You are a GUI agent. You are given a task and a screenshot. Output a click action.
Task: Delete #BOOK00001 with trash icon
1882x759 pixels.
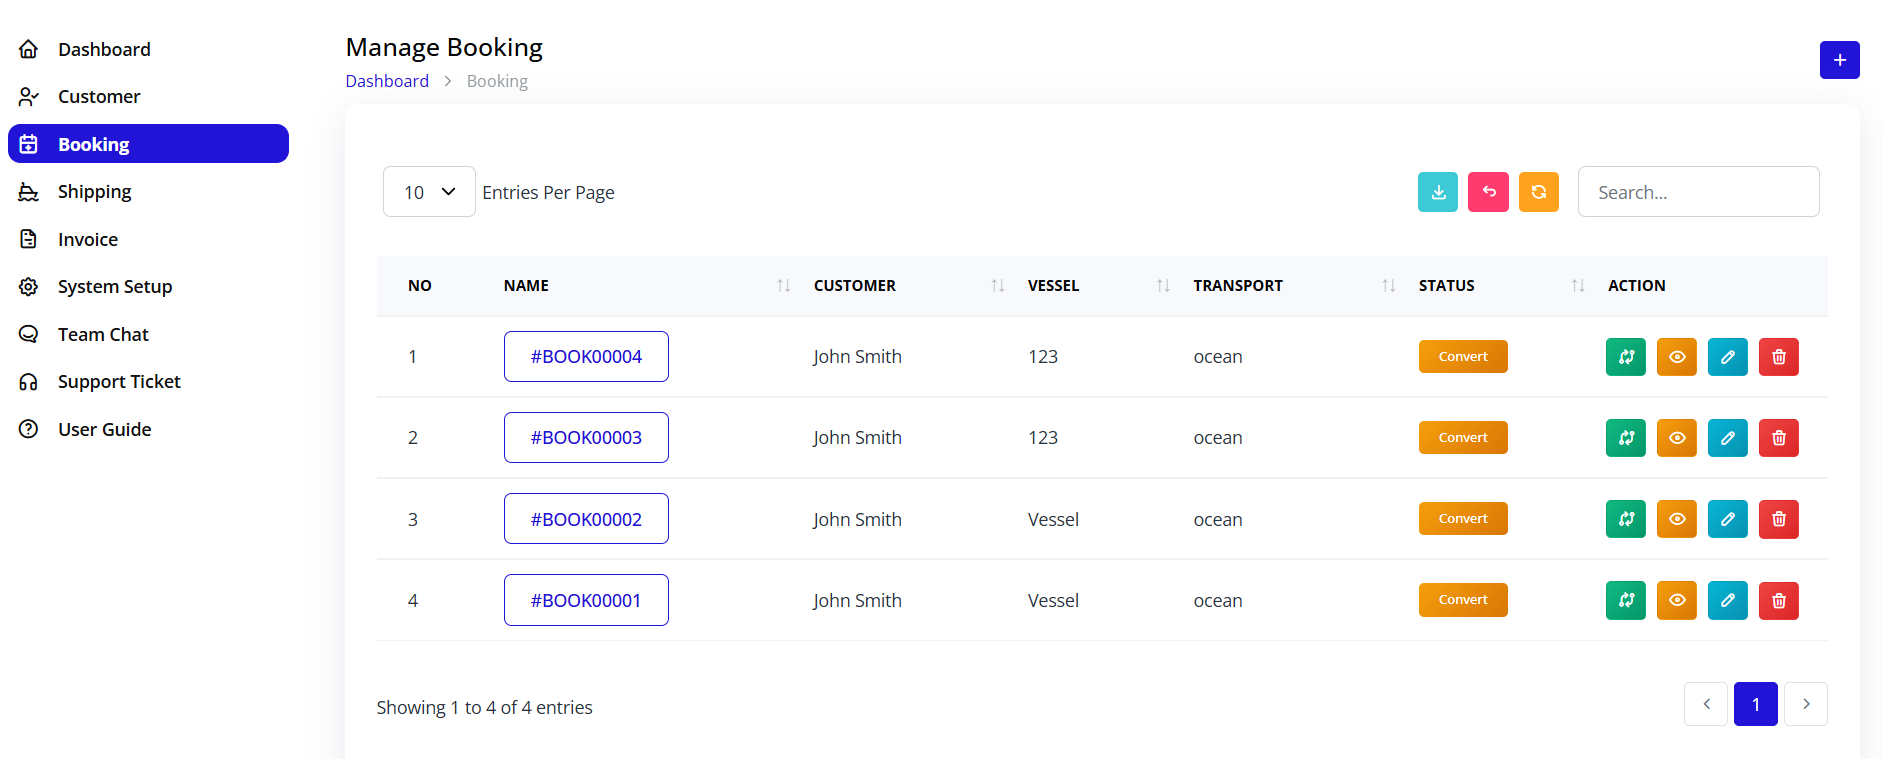pyautogui.click(x=1779, y=601)
